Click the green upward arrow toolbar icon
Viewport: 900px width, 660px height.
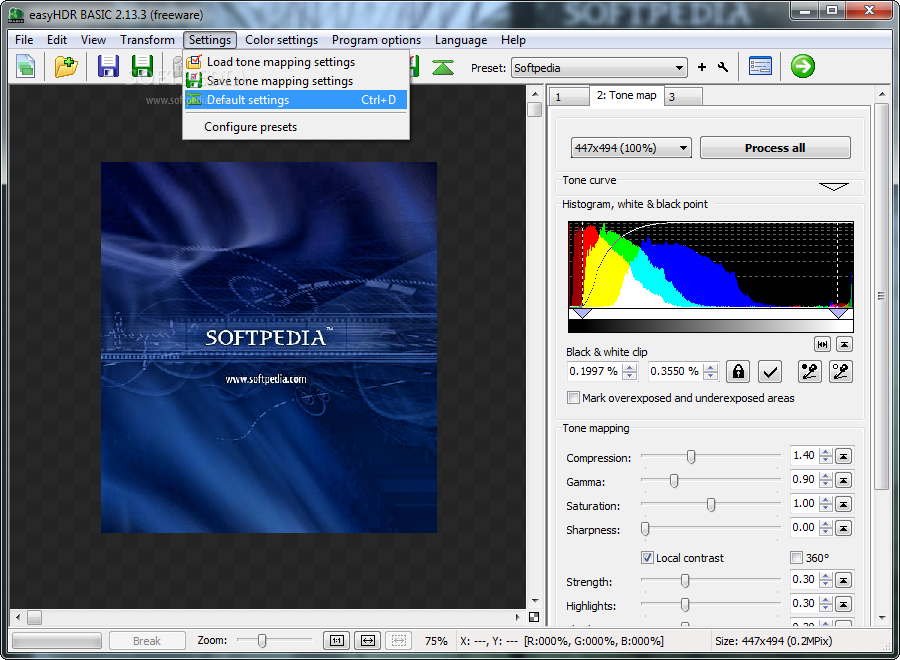pos(443,68)
